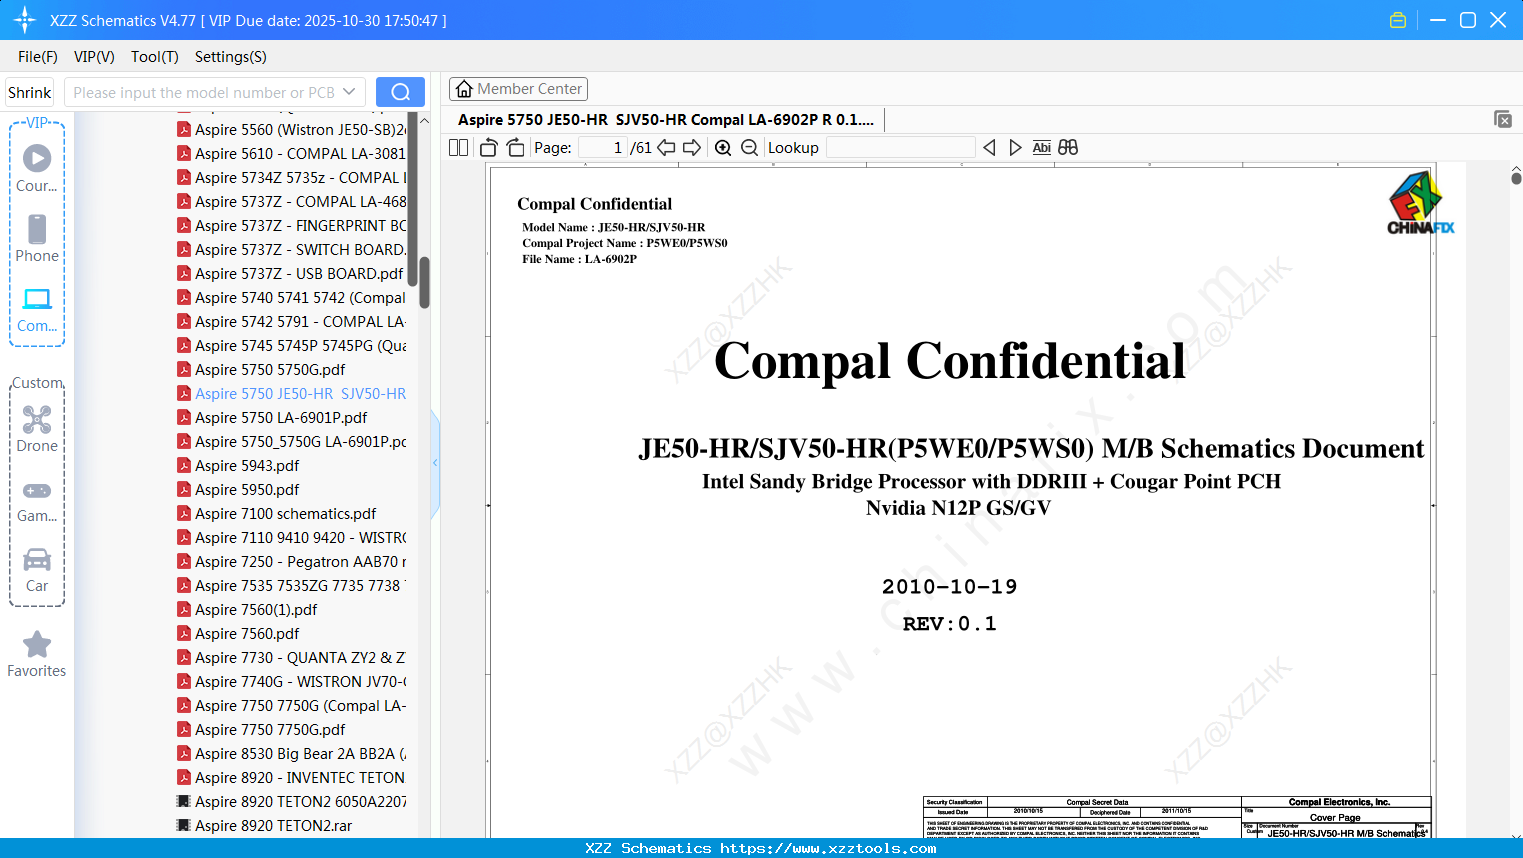Open Aspire 7535 7535ZG 7735 7738 file
This screenshot has height=858, width=1523.
pos(292,586)
